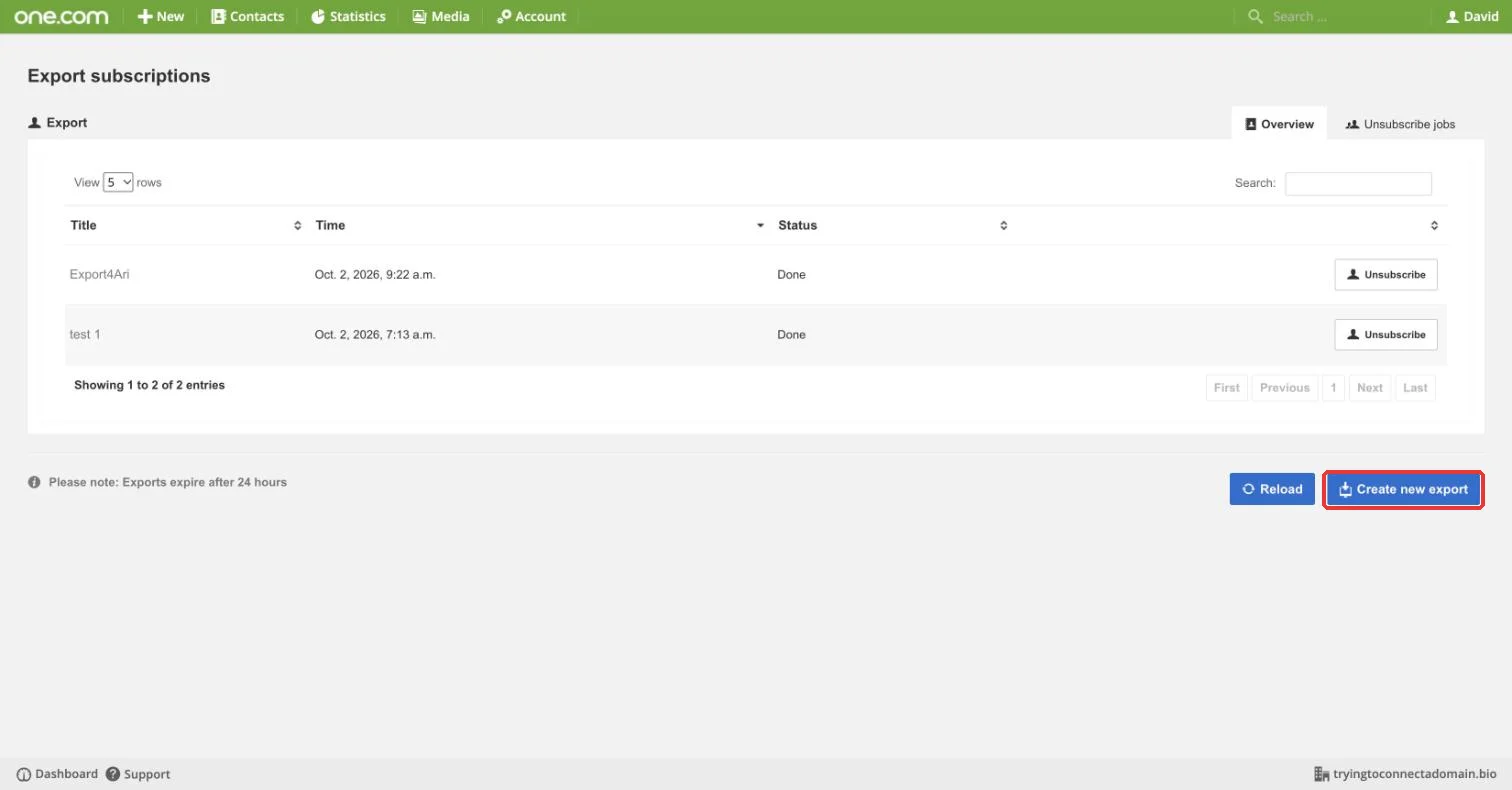Click the tryingtoconnectadomain.bio domain label
Screen dimensions: 1512x790
click(1405, 774)
